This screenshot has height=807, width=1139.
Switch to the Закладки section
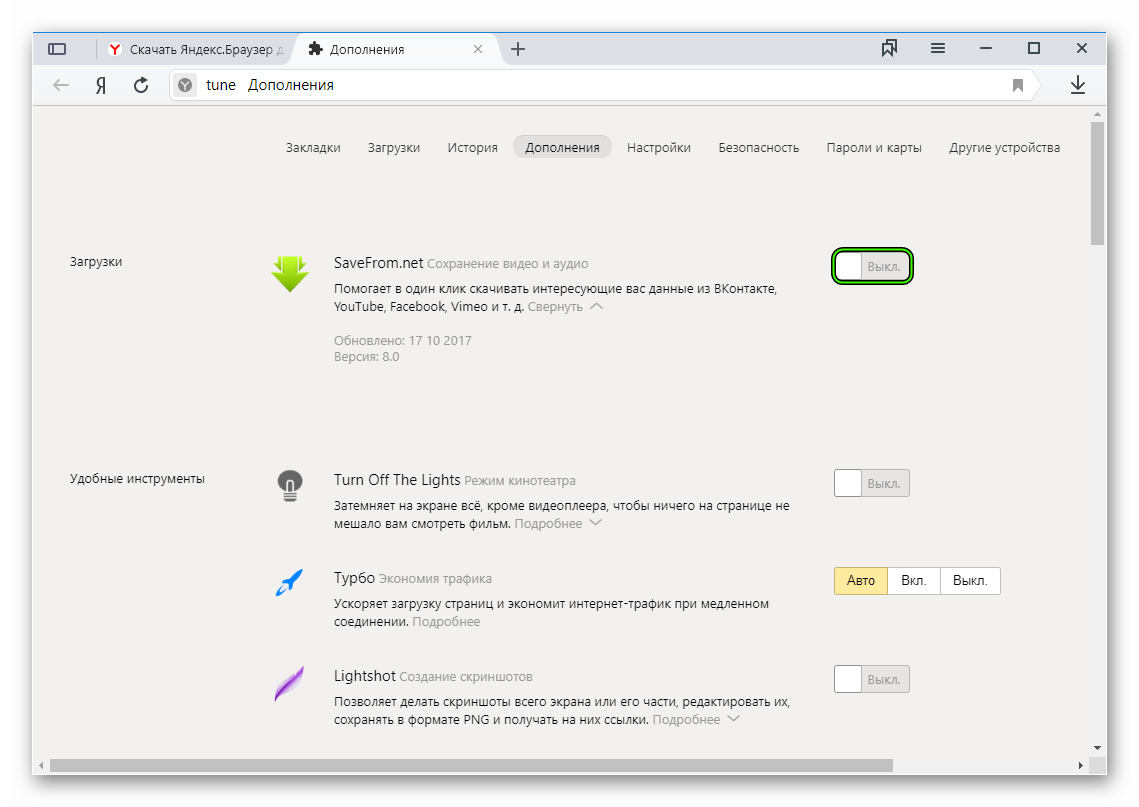(313, 147)
